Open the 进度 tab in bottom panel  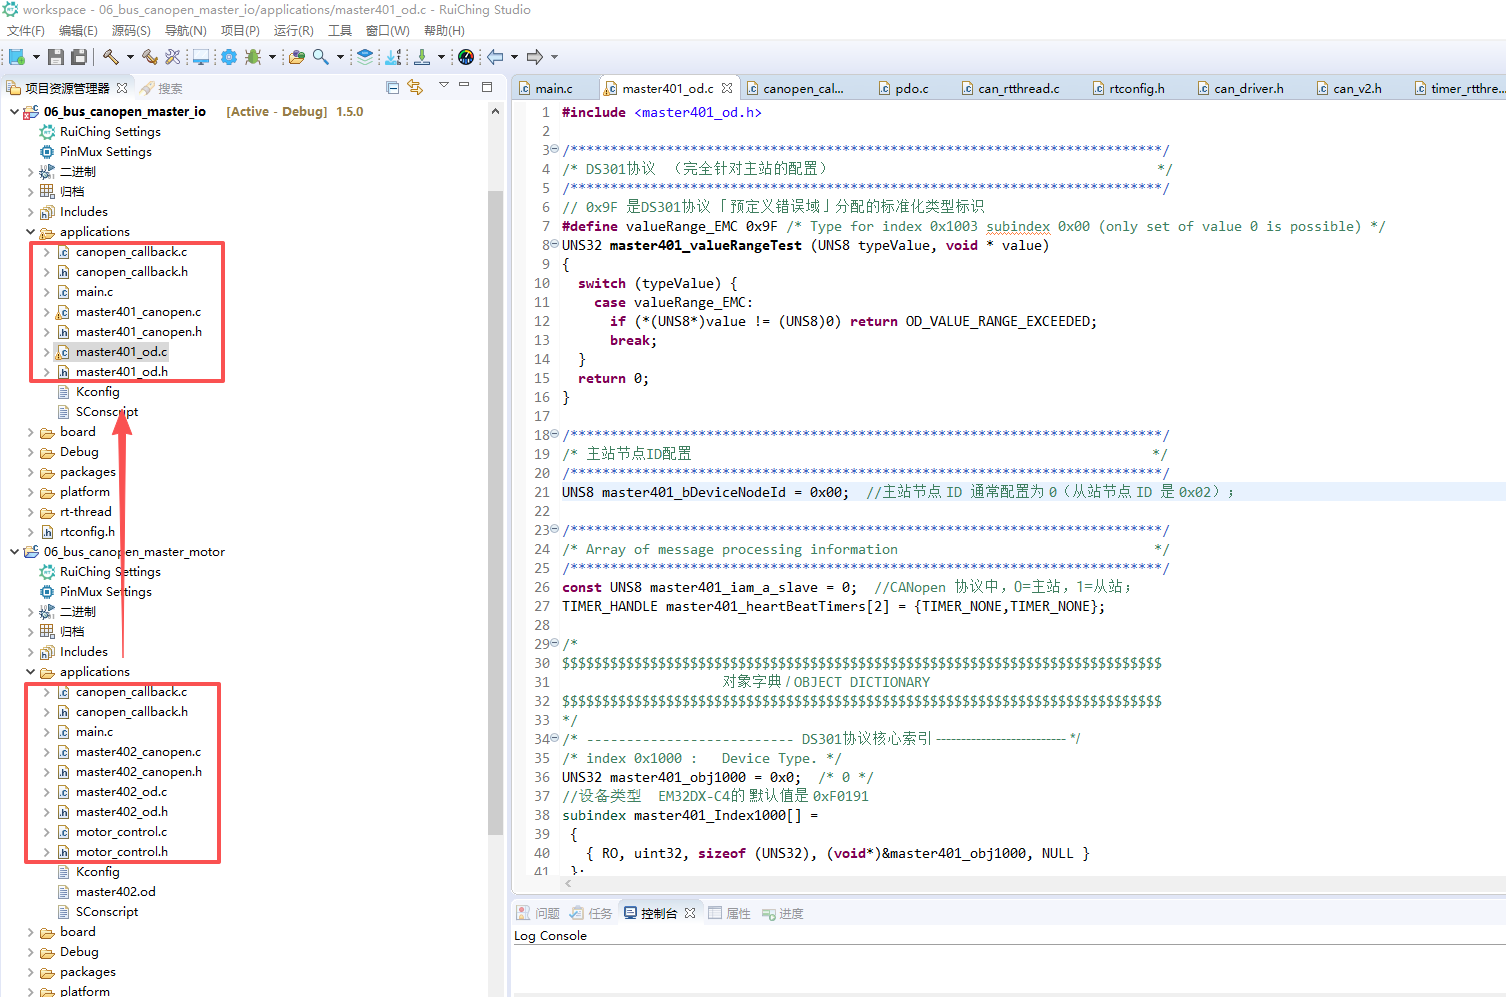783,913
